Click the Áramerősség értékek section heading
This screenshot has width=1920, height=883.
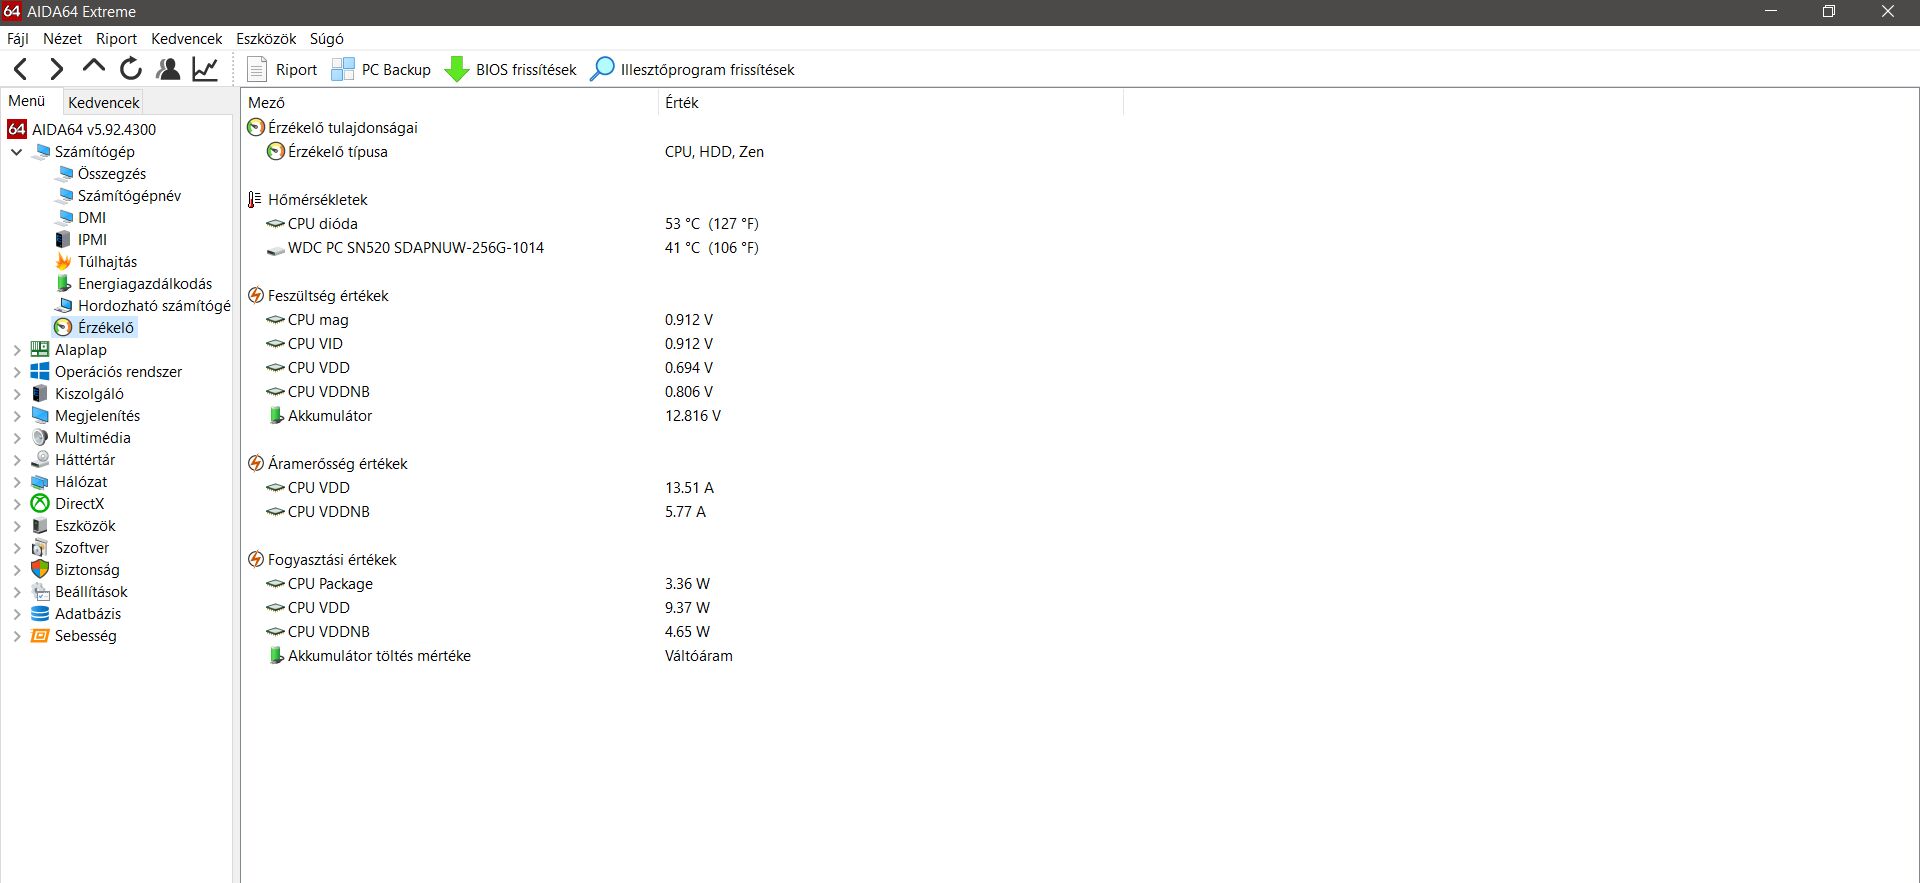(337, 464)
